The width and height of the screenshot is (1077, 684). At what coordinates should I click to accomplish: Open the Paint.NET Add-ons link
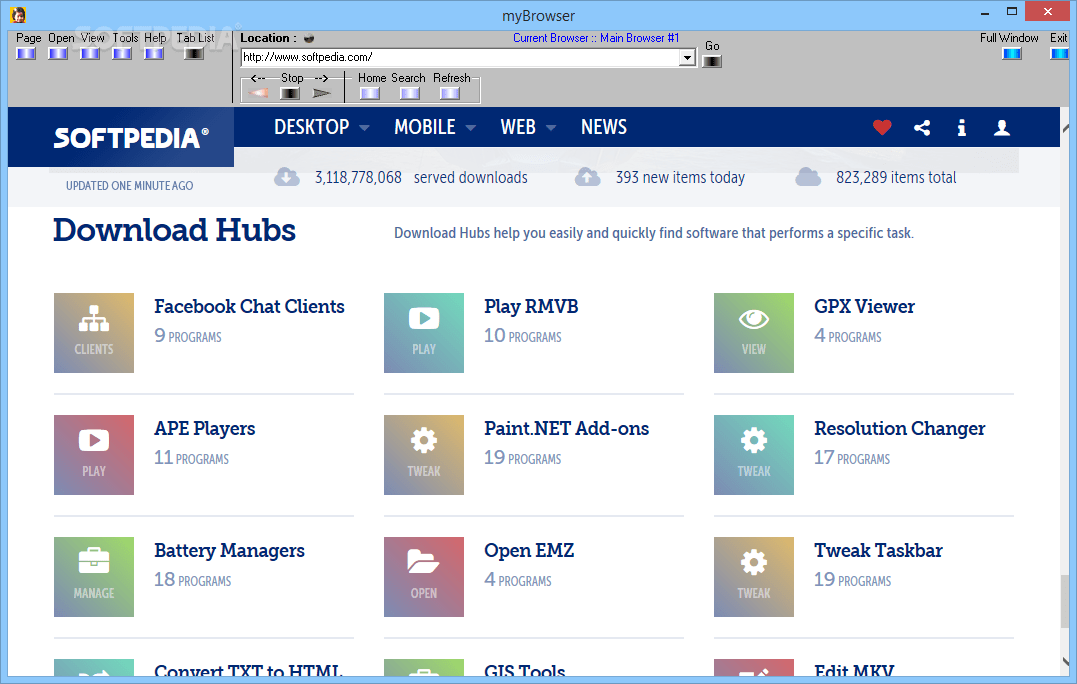[567, 429]
